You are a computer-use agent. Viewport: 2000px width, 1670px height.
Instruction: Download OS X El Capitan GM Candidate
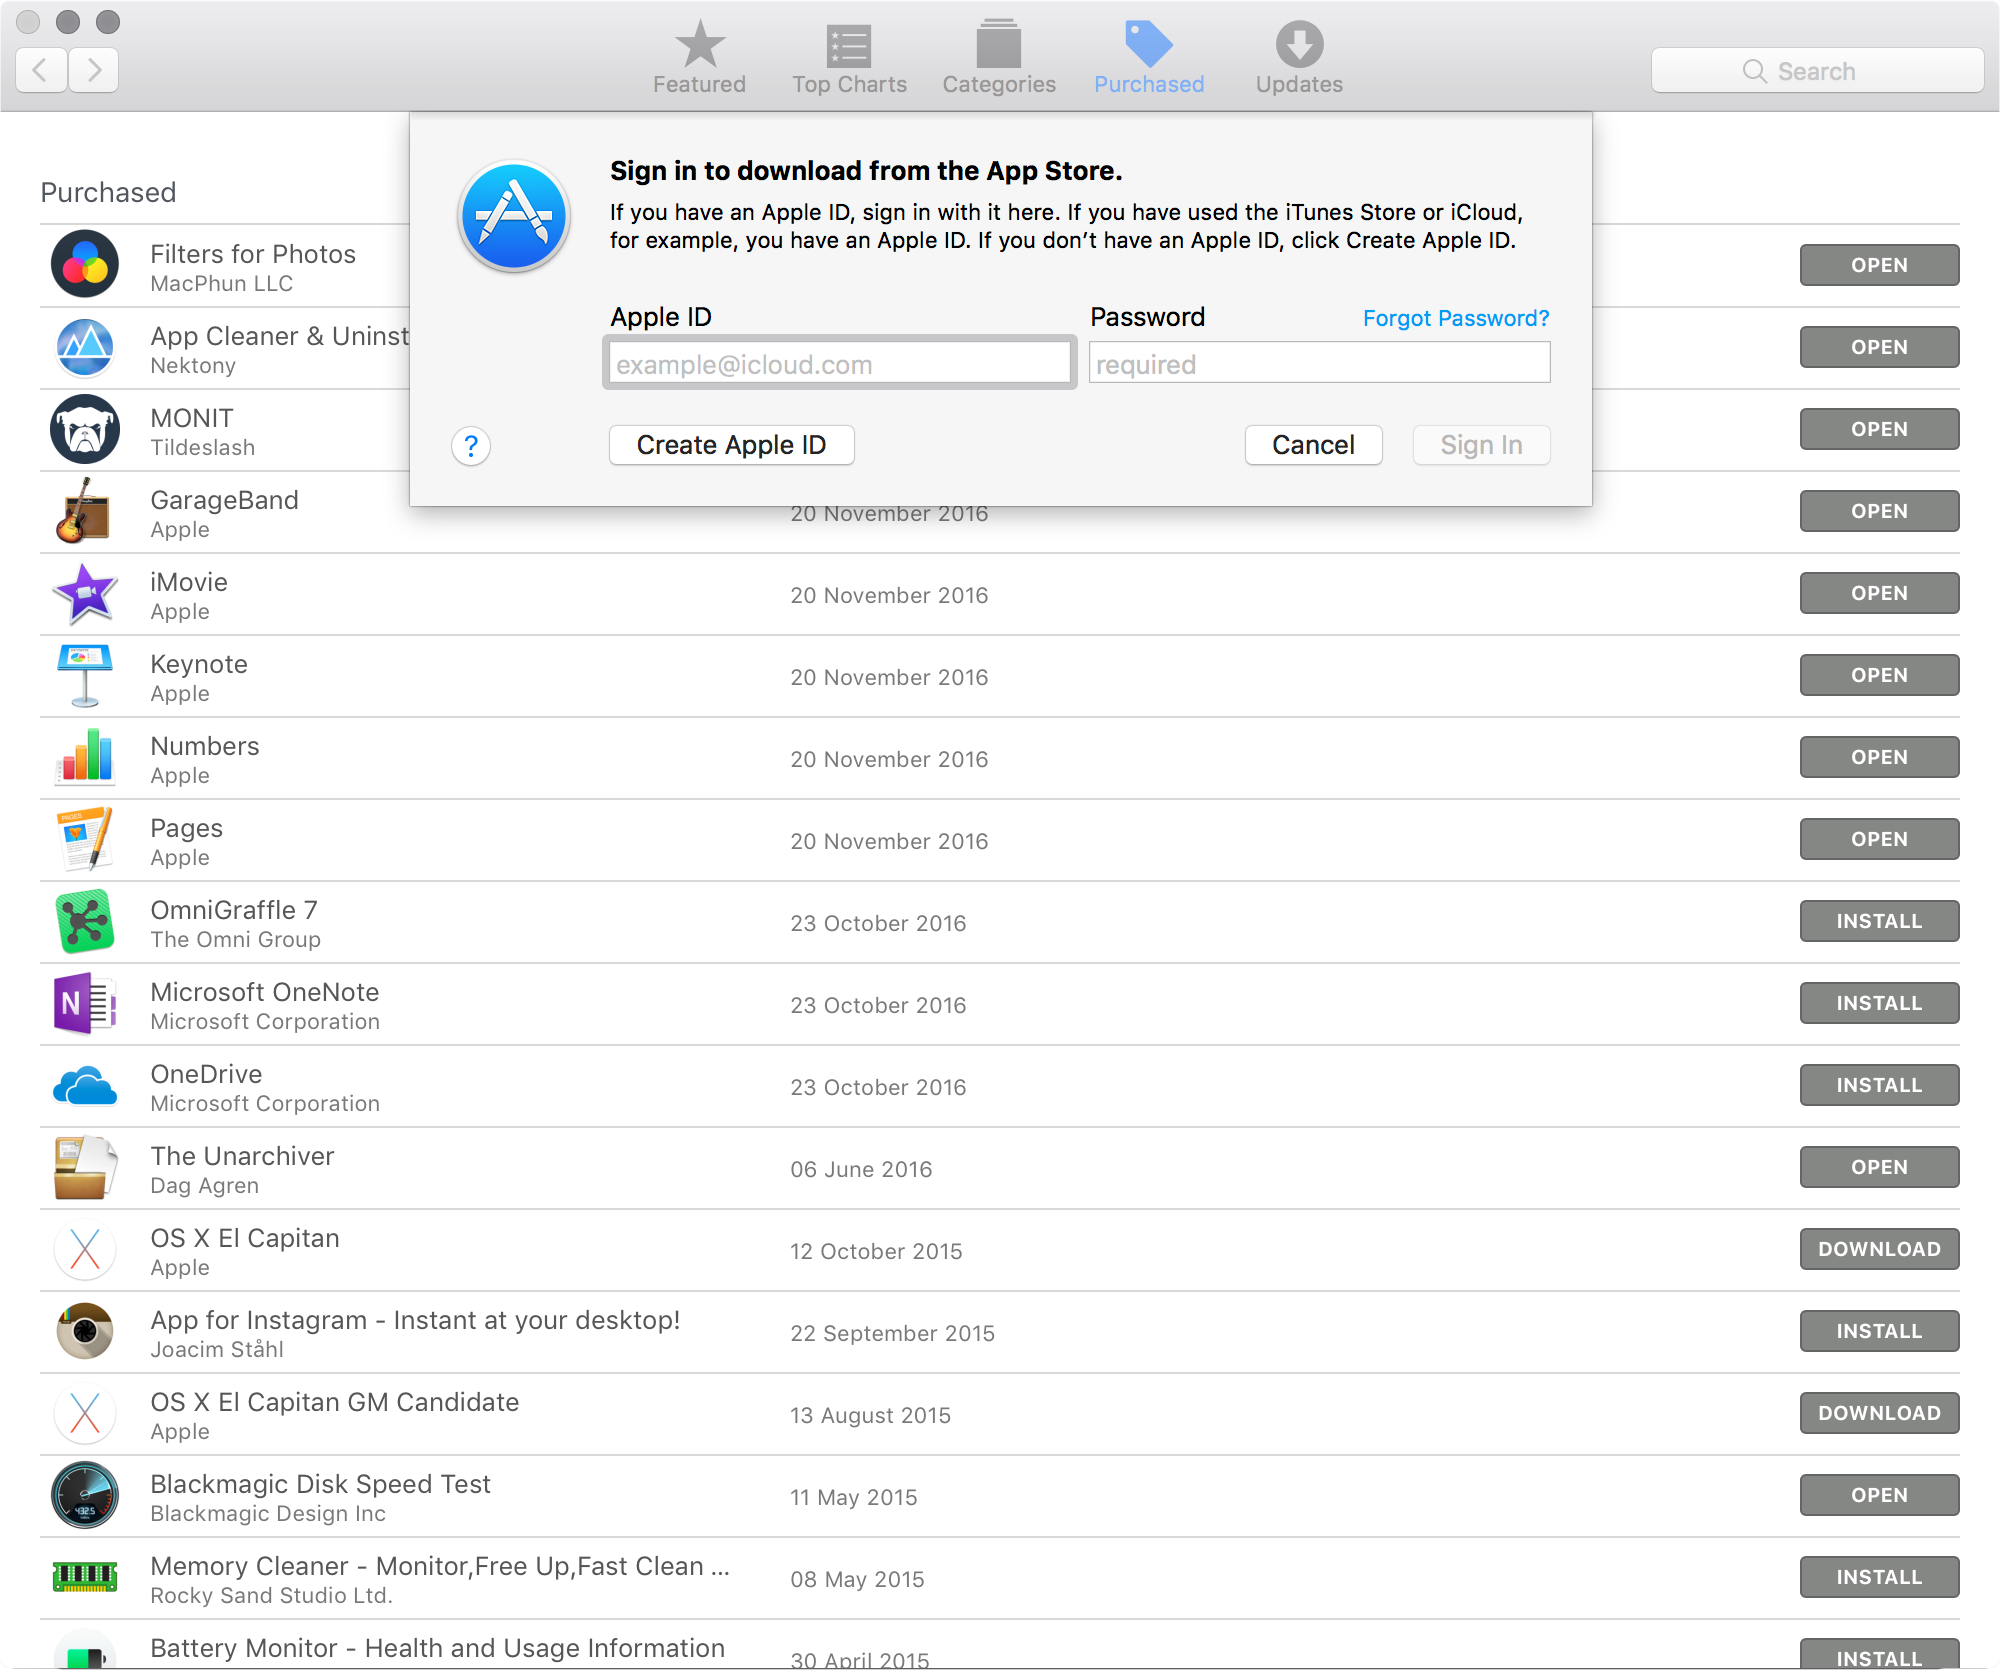(x=1879, y=1413)
